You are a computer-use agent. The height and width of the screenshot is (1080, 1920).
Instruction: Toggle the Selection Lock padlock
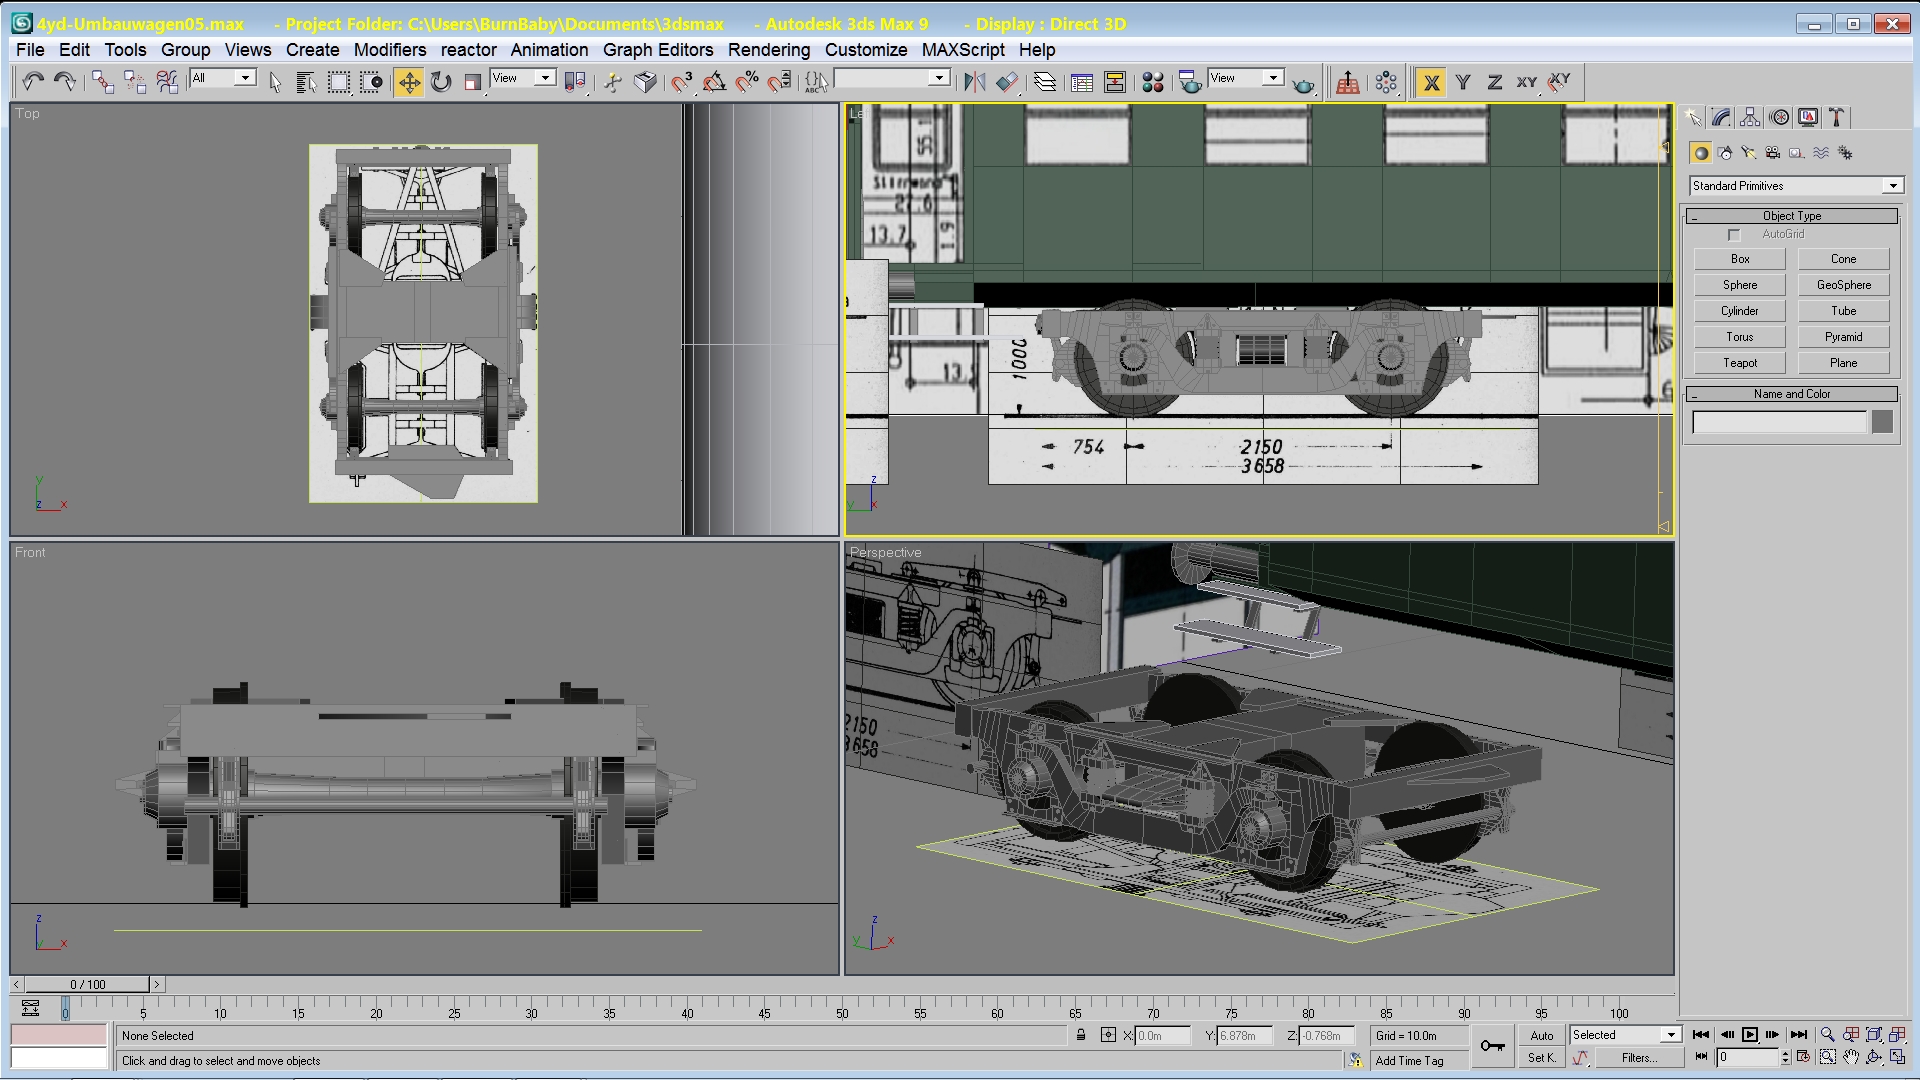pos(1081,1035)
